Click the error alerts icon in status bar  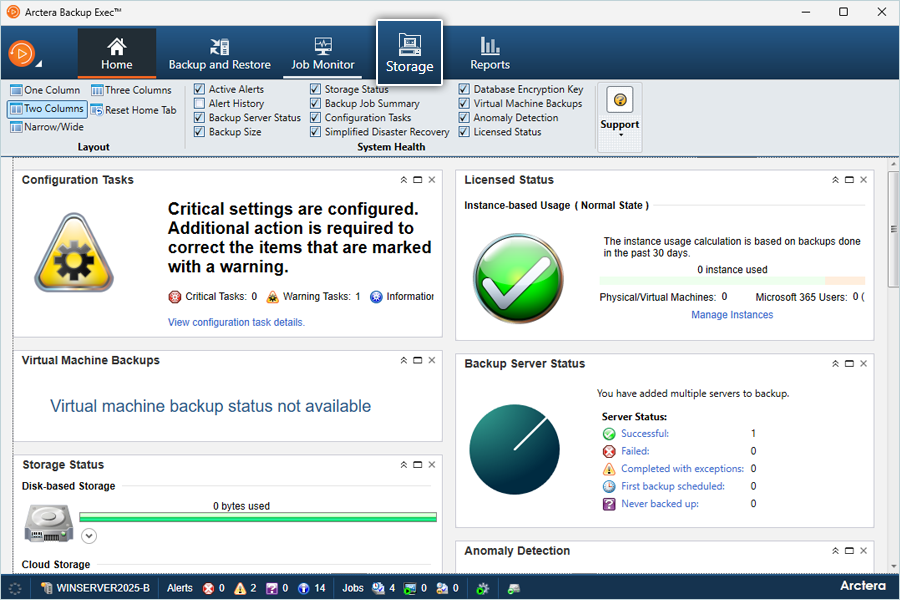(208, 588)
